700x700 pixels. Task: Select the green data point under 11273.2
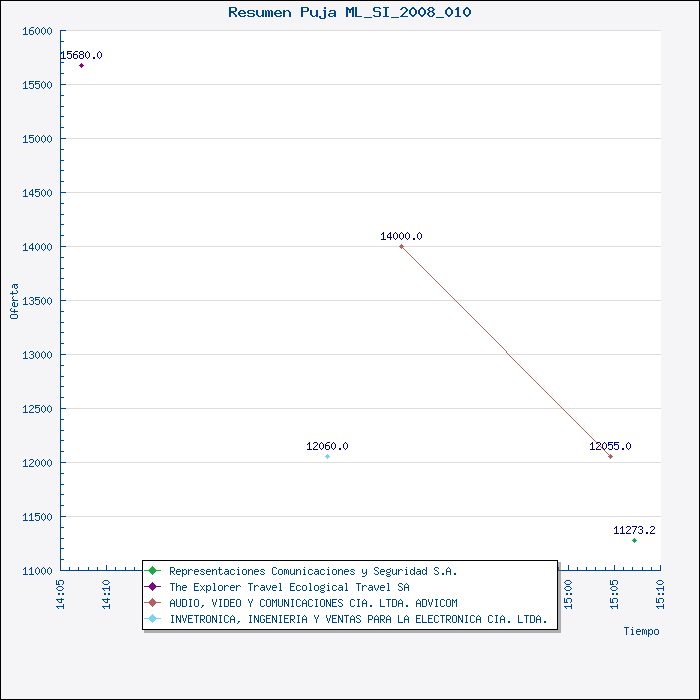(x=634, y=540)
